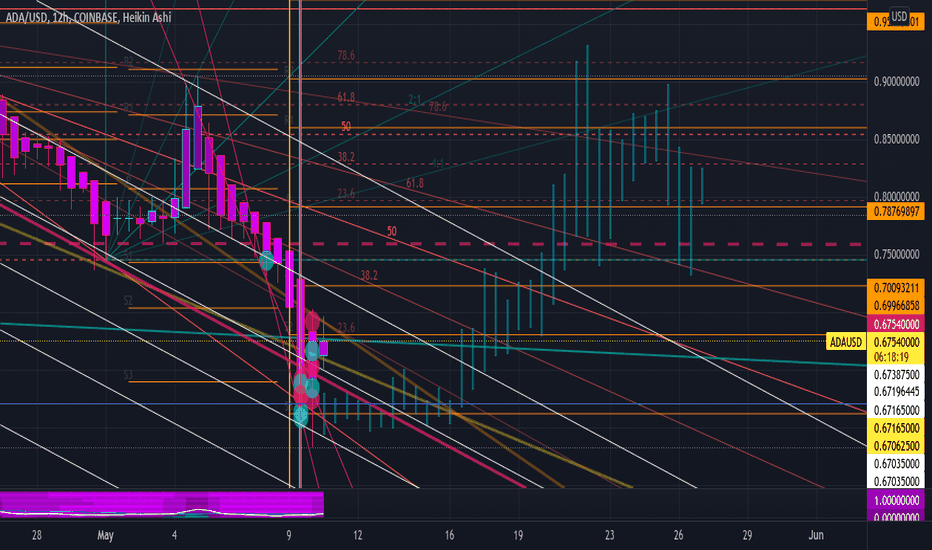The image size is (932, 550).
Task: Click the 0.75000000 price axis label
Action: point(896,254)
